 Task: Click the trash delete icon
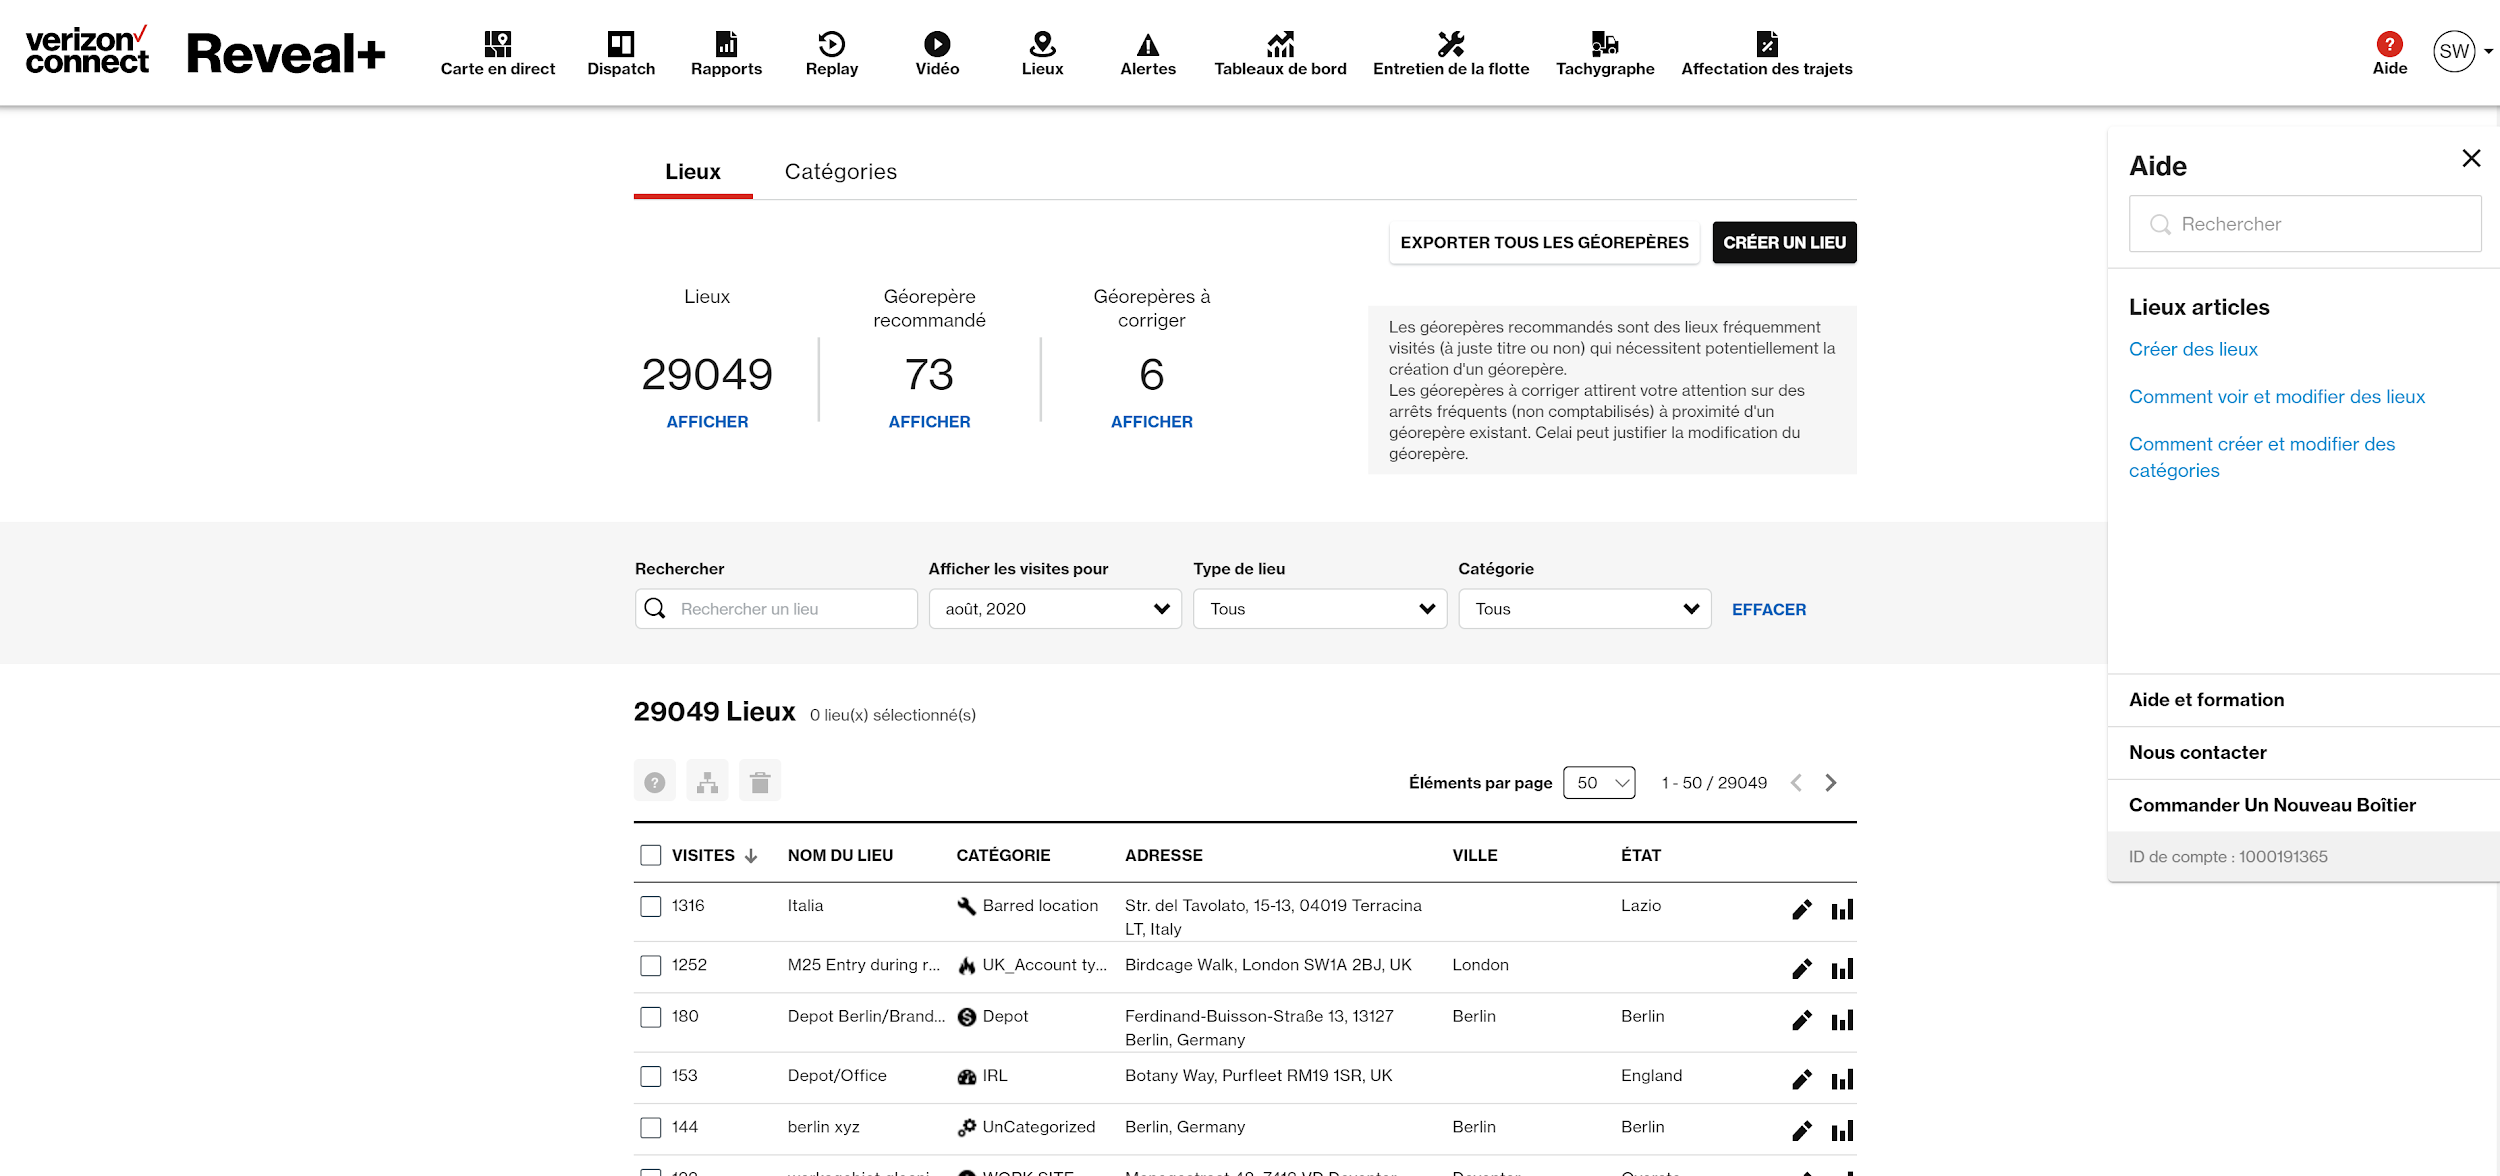coord(760,782)
